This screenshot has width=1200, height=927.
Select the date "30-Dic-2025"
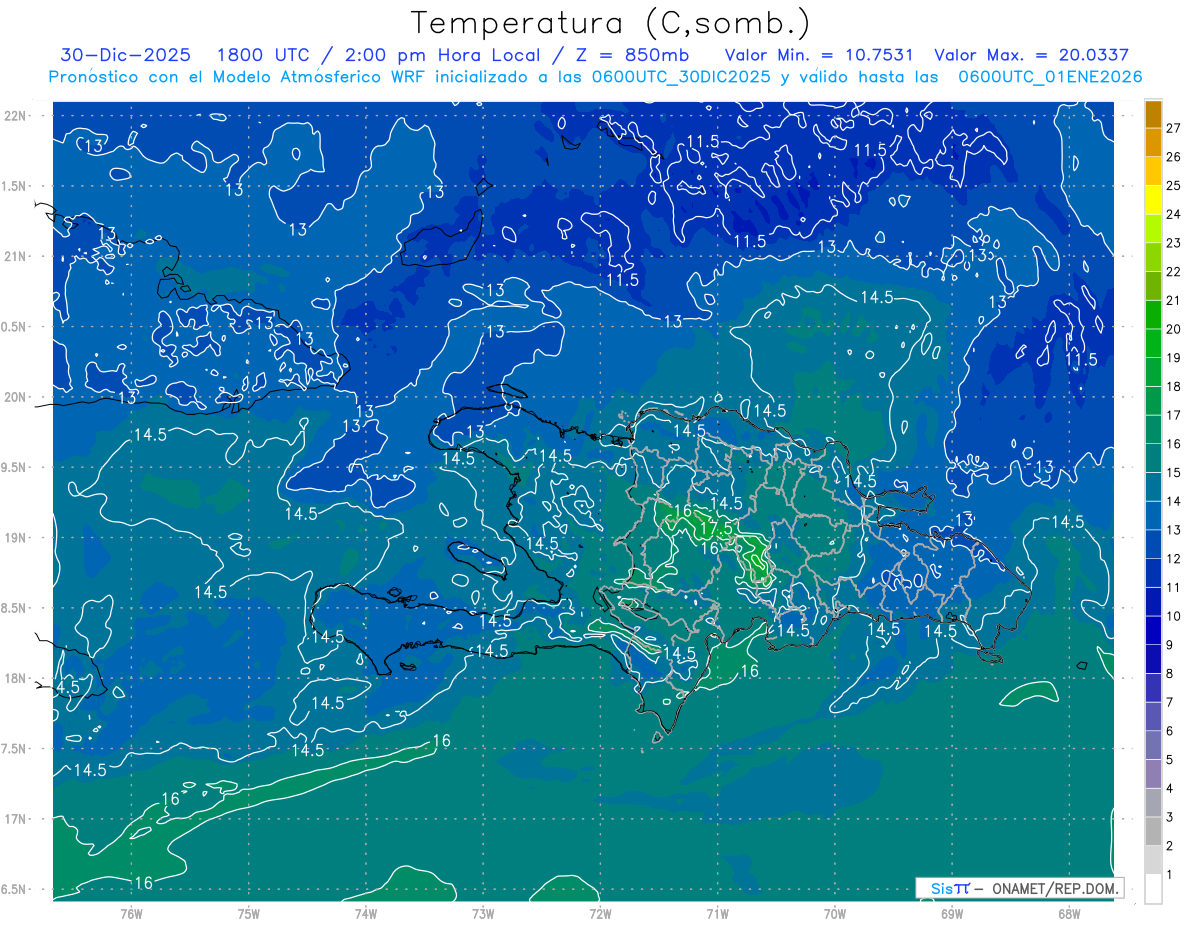pyautogui.click(x=126, y=55)
